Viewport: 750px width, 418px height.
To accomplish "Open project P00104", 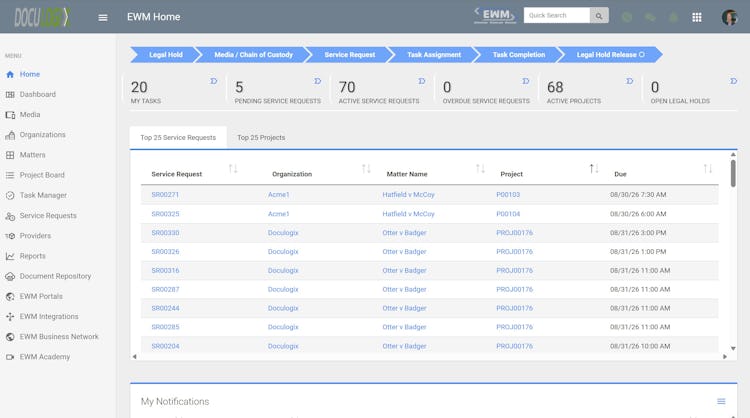I will [x=508, y=214].
